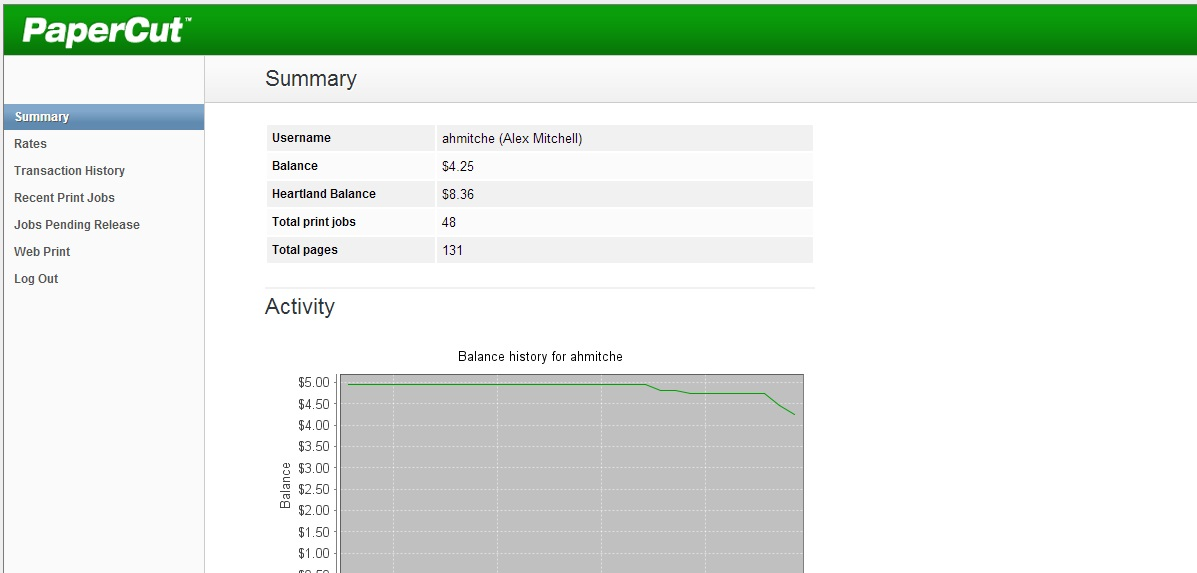Open Transaction History from the sidebar

click(69, 171)
